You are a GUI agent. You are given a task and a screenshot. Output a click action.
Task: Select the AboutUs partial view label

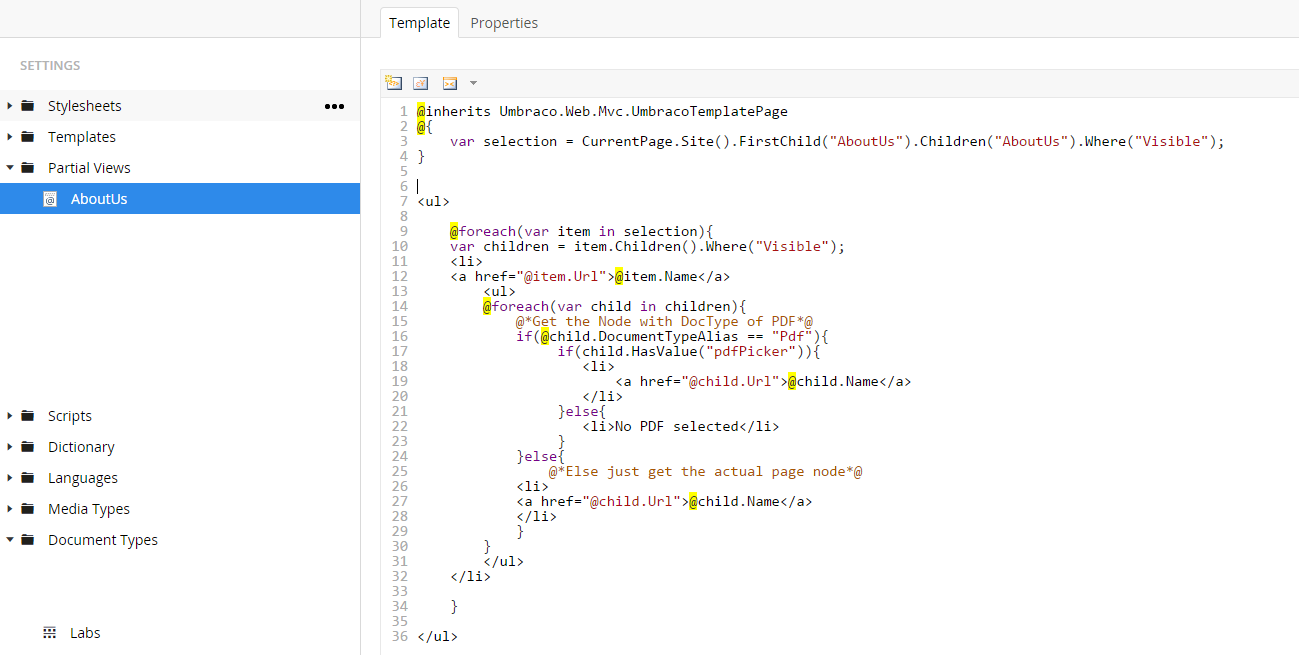point(99,199)
